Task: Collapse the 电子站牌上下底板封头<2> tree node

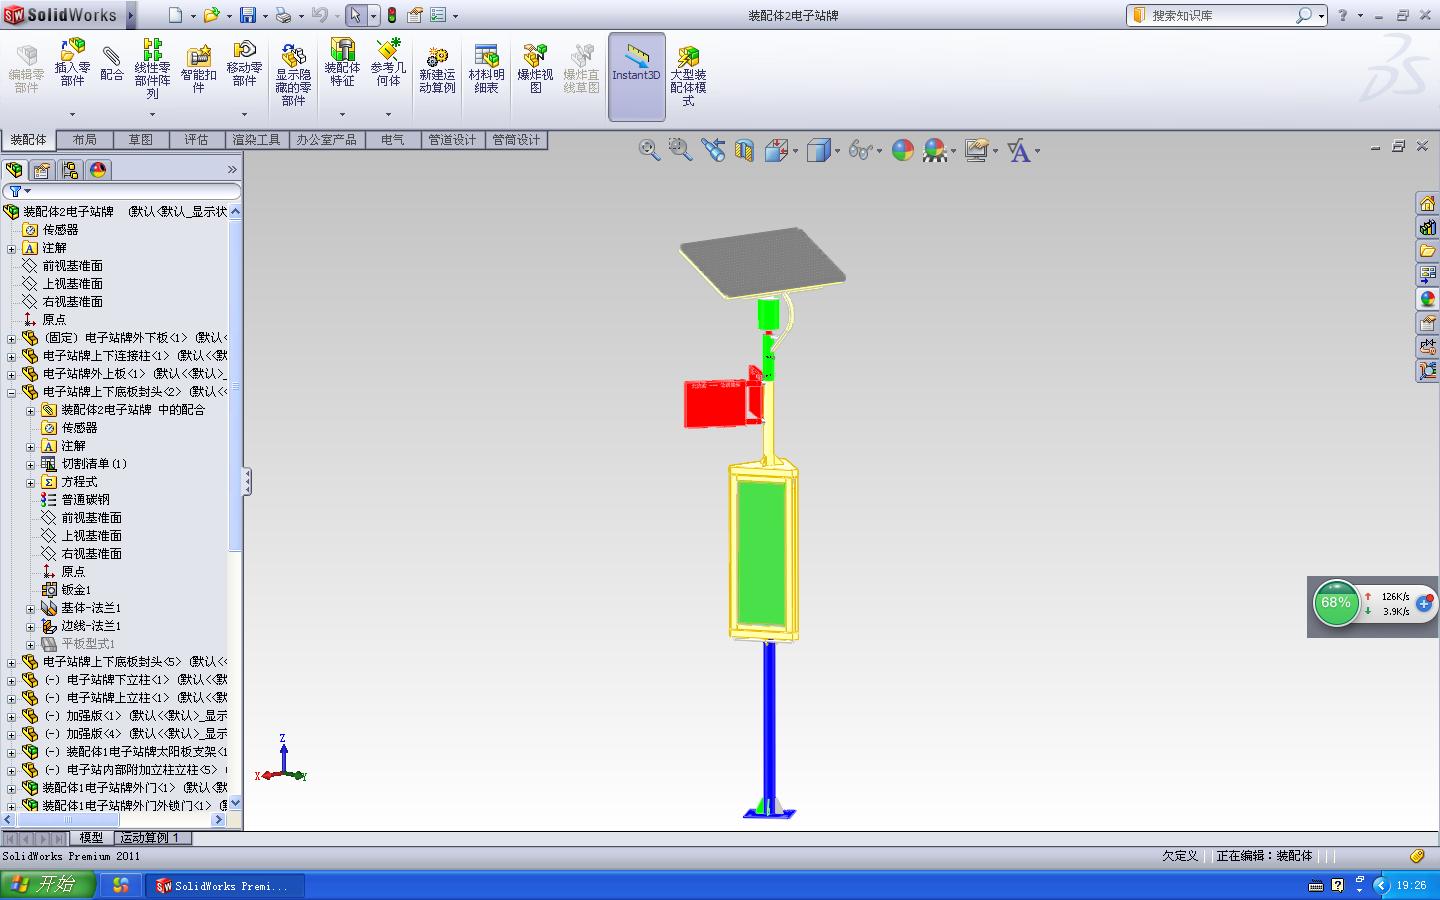Action: [12, 392]
